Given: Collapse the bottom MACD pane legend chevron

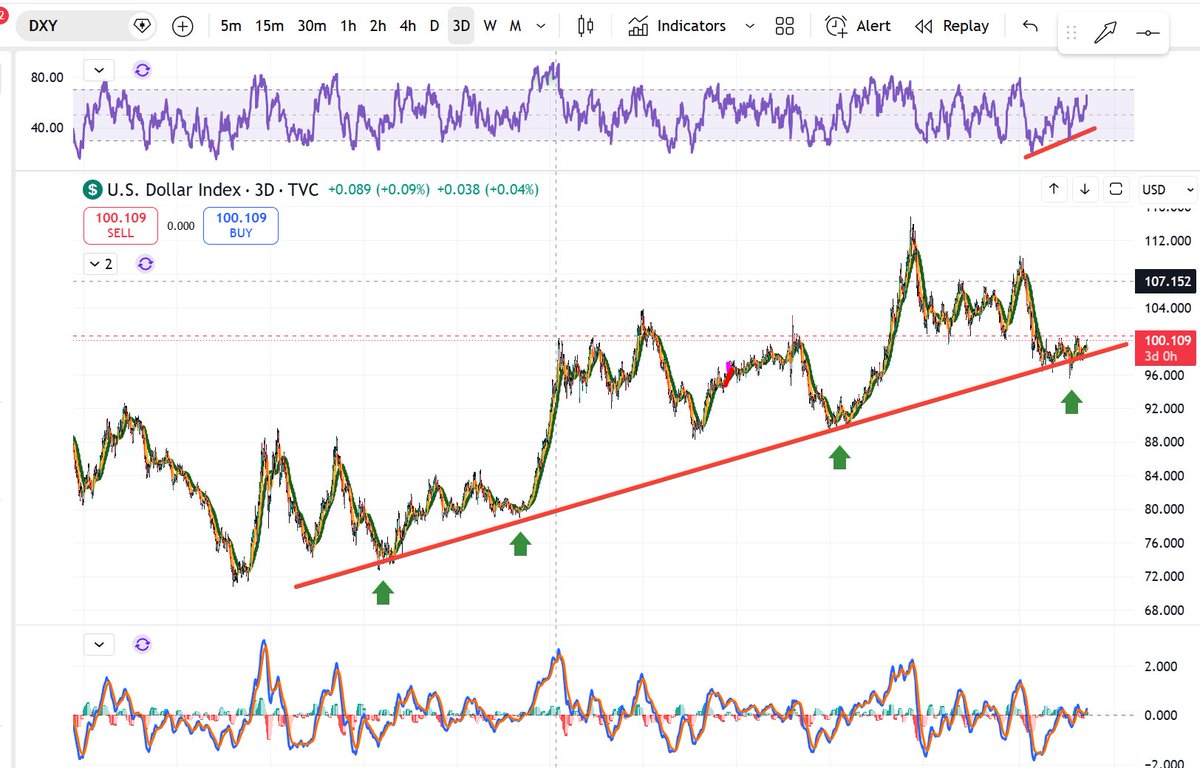Looking at the screenshot, I should pyautogui.click(x=99, y=645).
